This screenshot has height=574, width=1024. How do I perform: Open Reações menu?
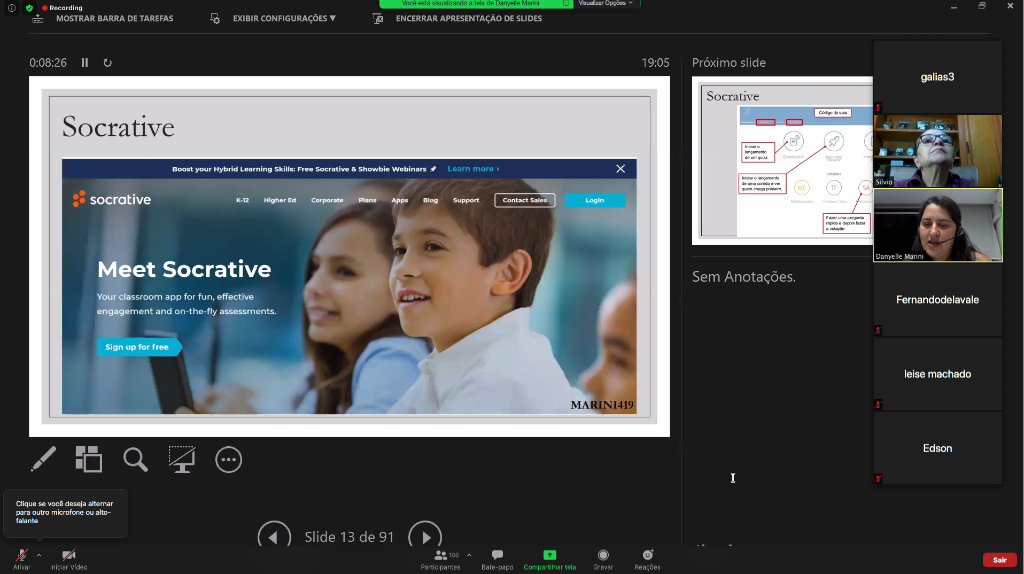pyautogui.click(x=647, y=560)
